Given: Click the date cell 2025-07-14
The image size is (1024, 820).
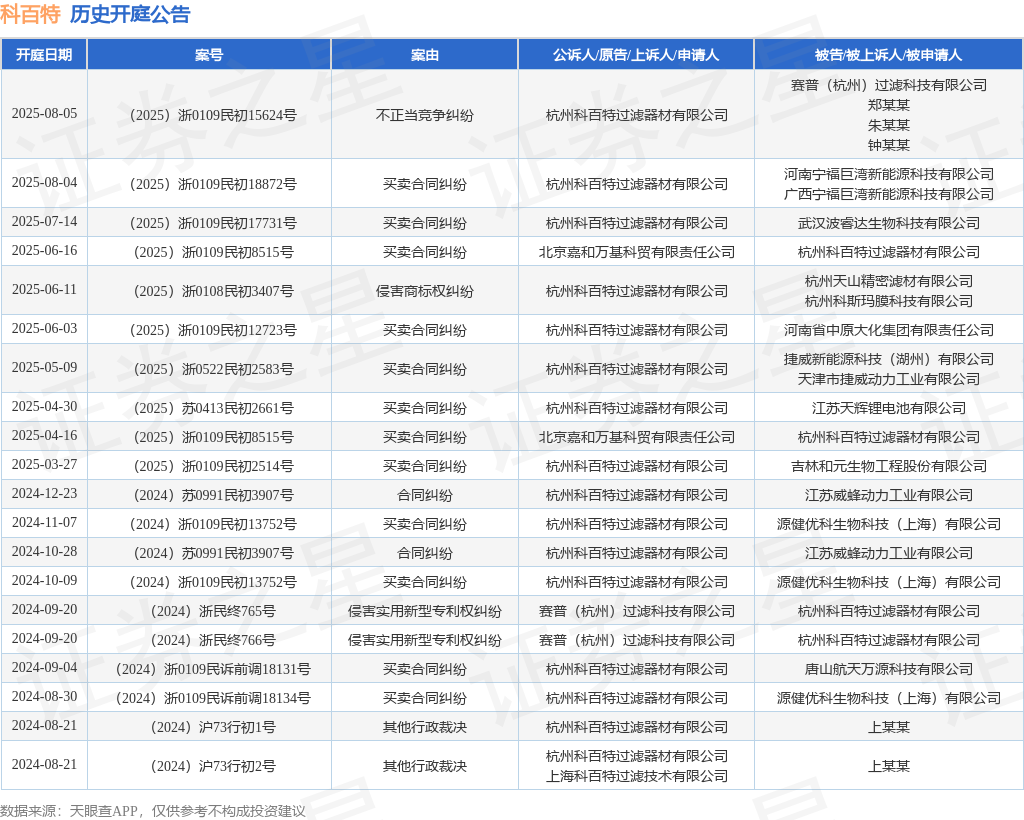Looking at the screenshot, I should (x=44, y=222).
